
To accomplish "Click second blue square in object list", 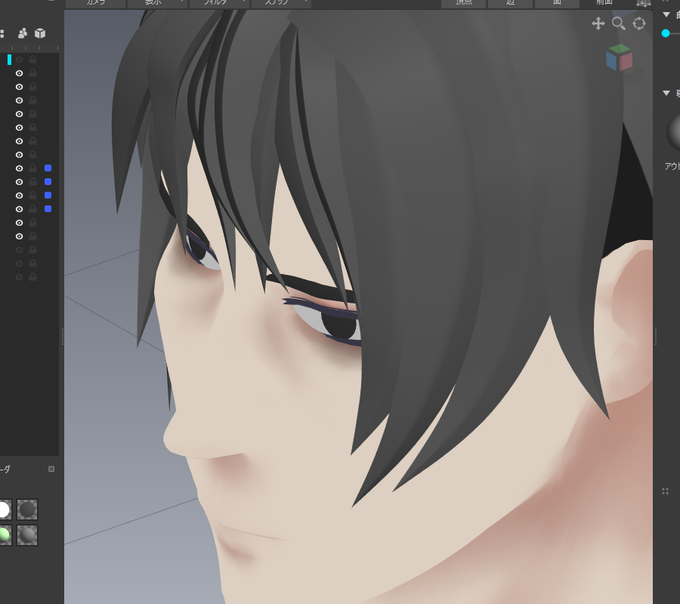I will (48, 181).
